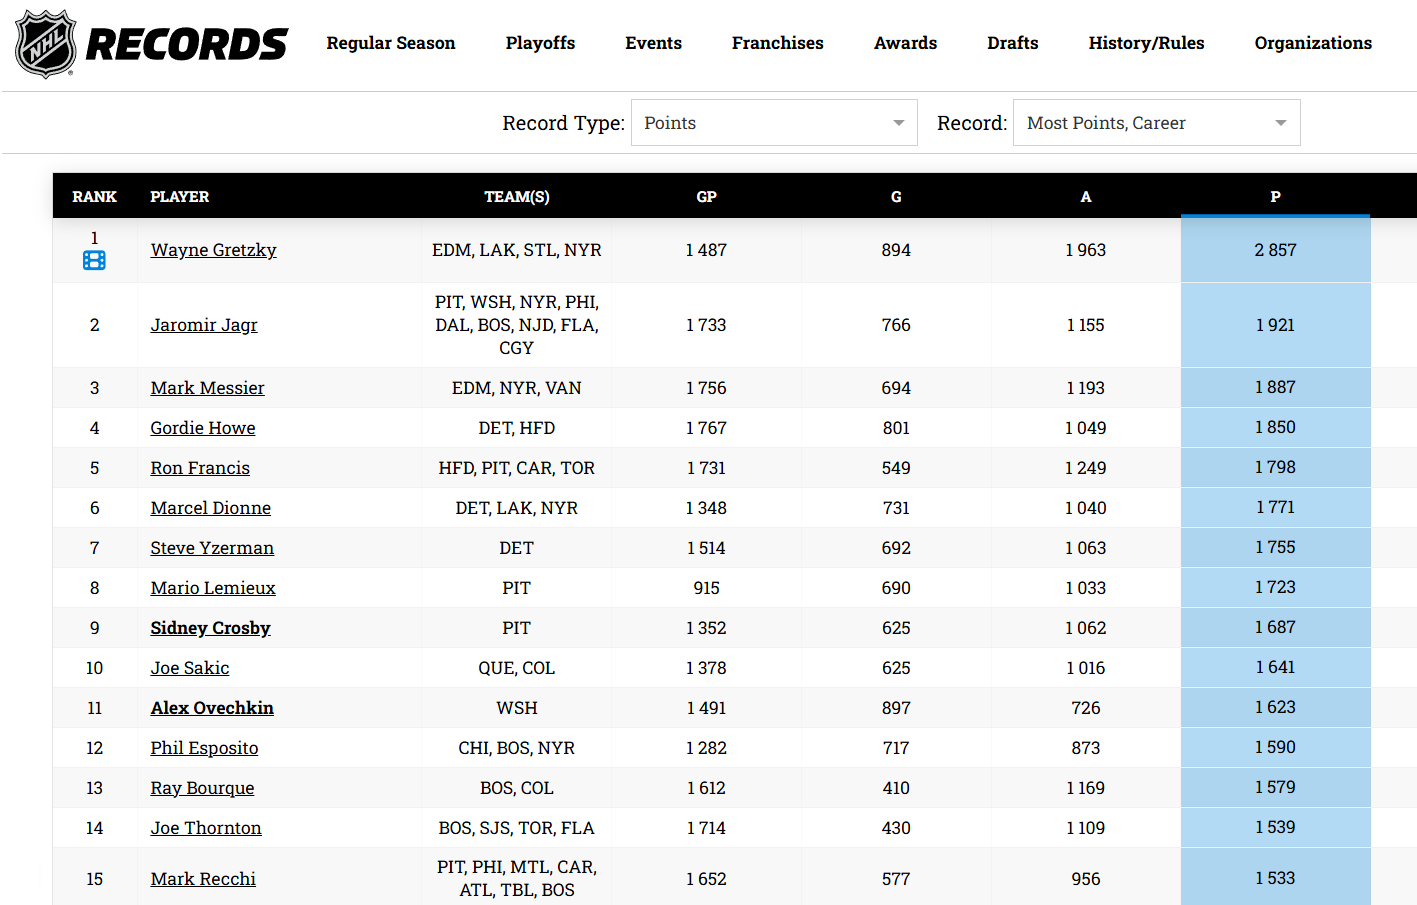Sort table by G column header
This screenshot has width=1417, height=905.
[x=896, y=197]
